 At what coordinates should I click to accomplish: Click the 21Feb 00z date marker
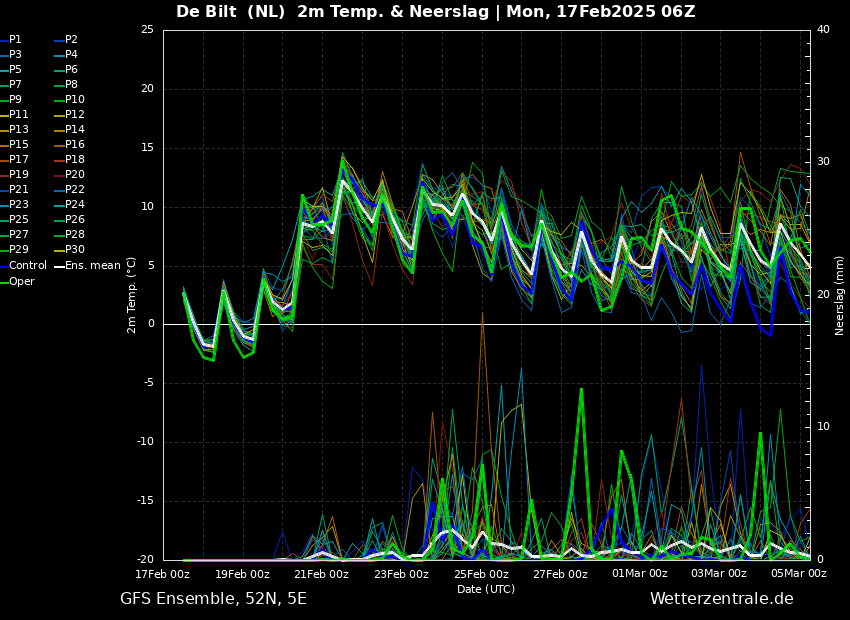[x=322, y=574]
